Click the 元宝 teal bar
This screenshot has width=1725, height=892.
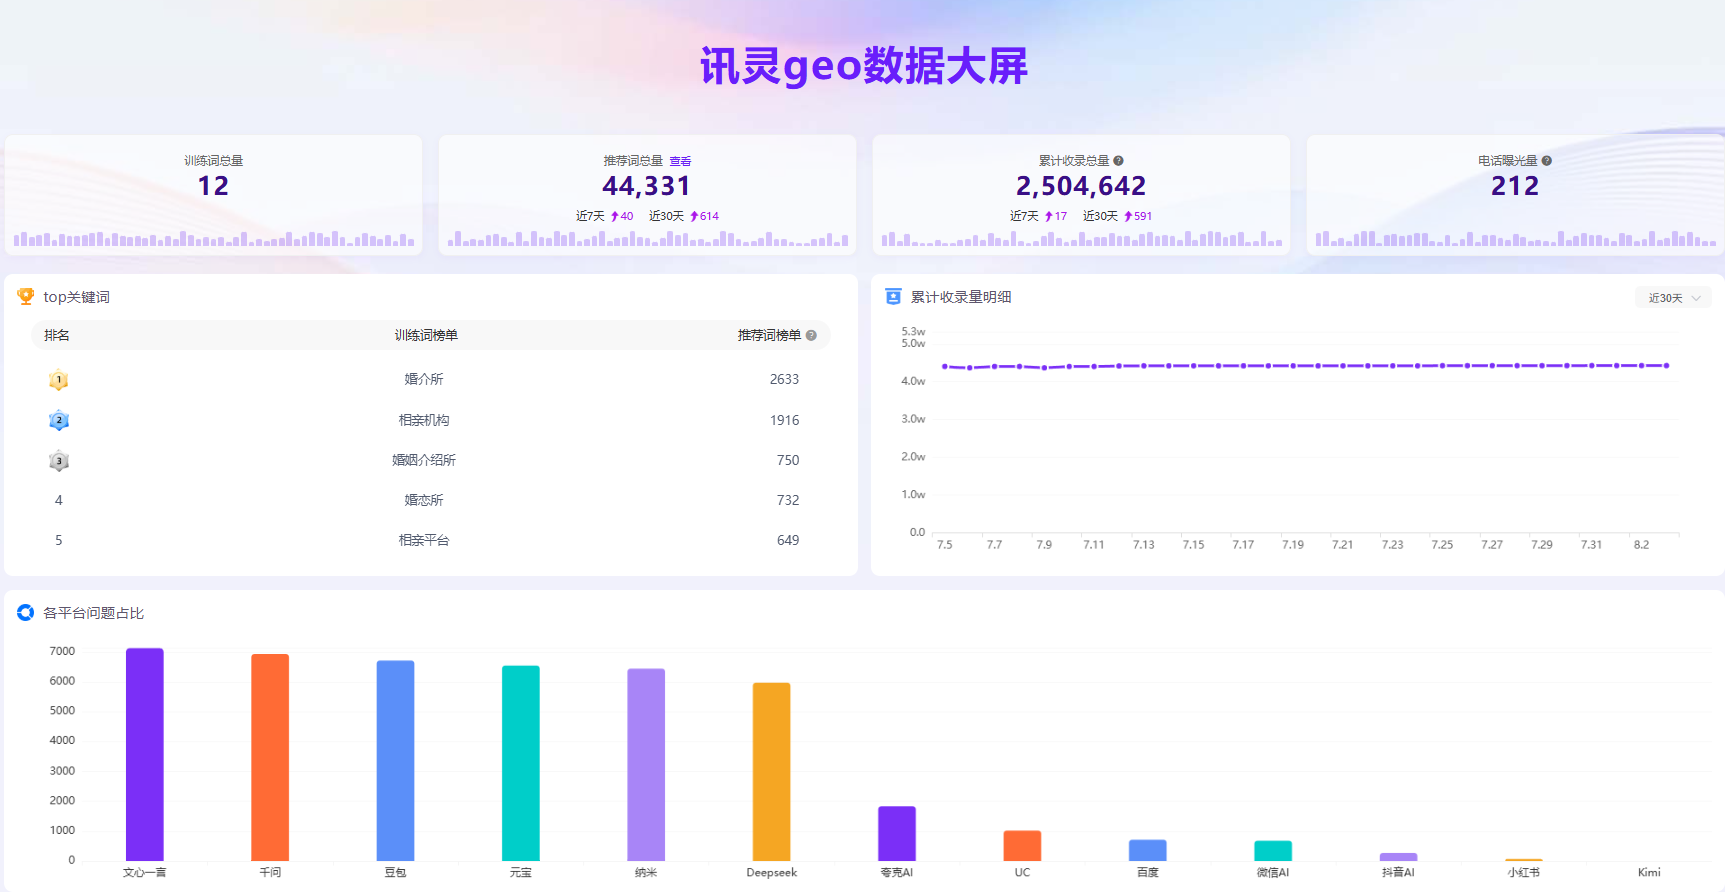click(521, 763)
